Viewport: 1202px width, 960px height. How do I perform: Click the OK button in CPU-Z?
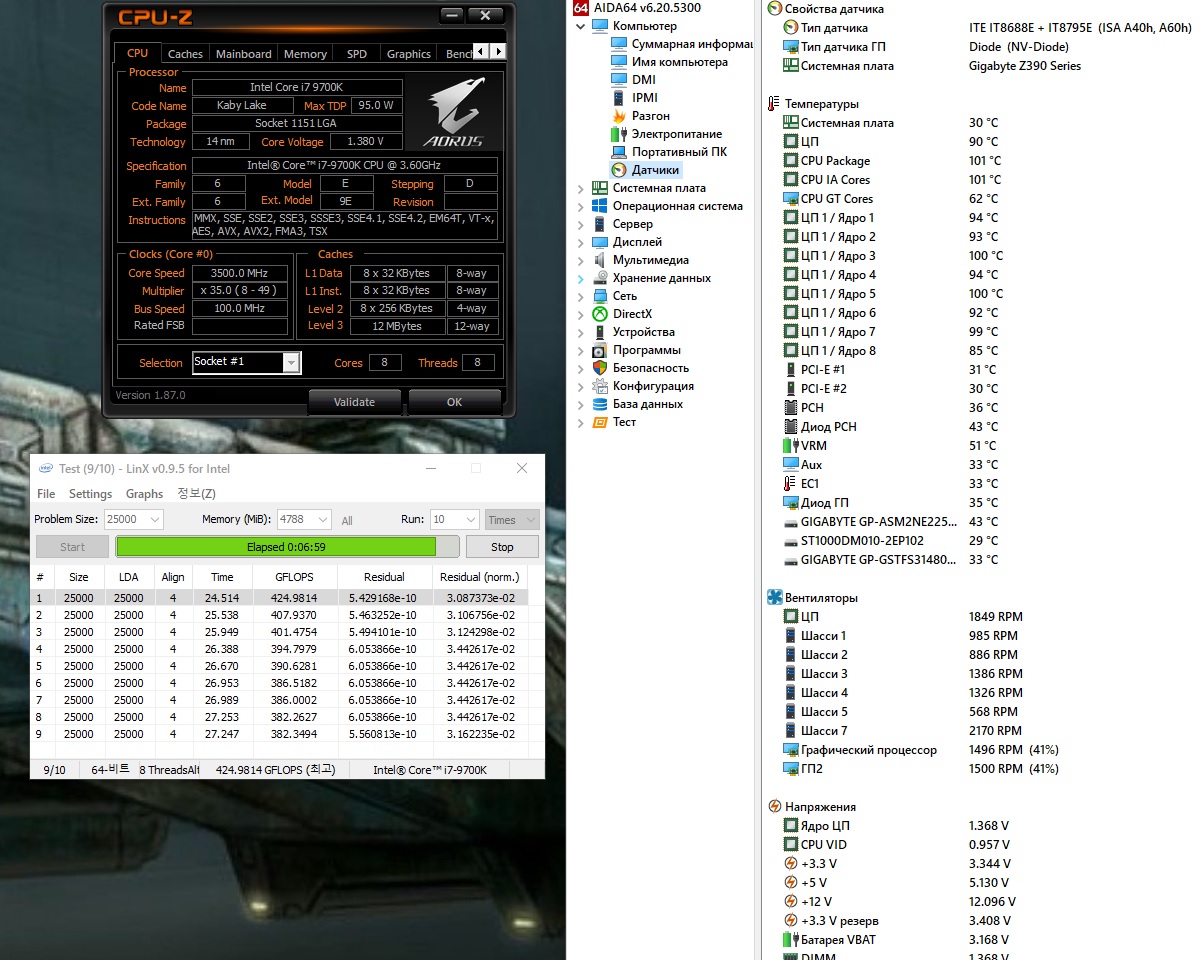(x=454, y=402)
